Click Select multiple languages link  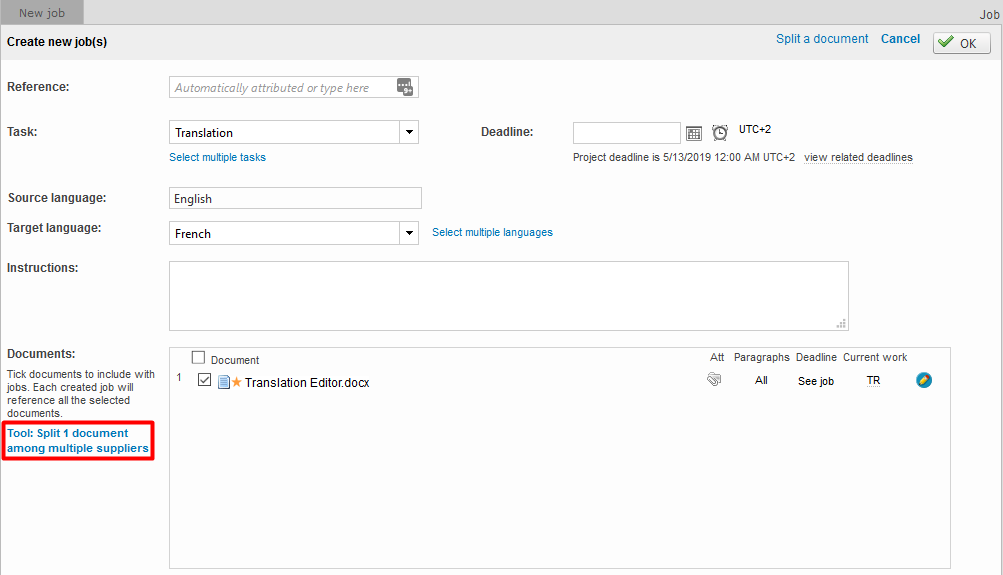492,232
